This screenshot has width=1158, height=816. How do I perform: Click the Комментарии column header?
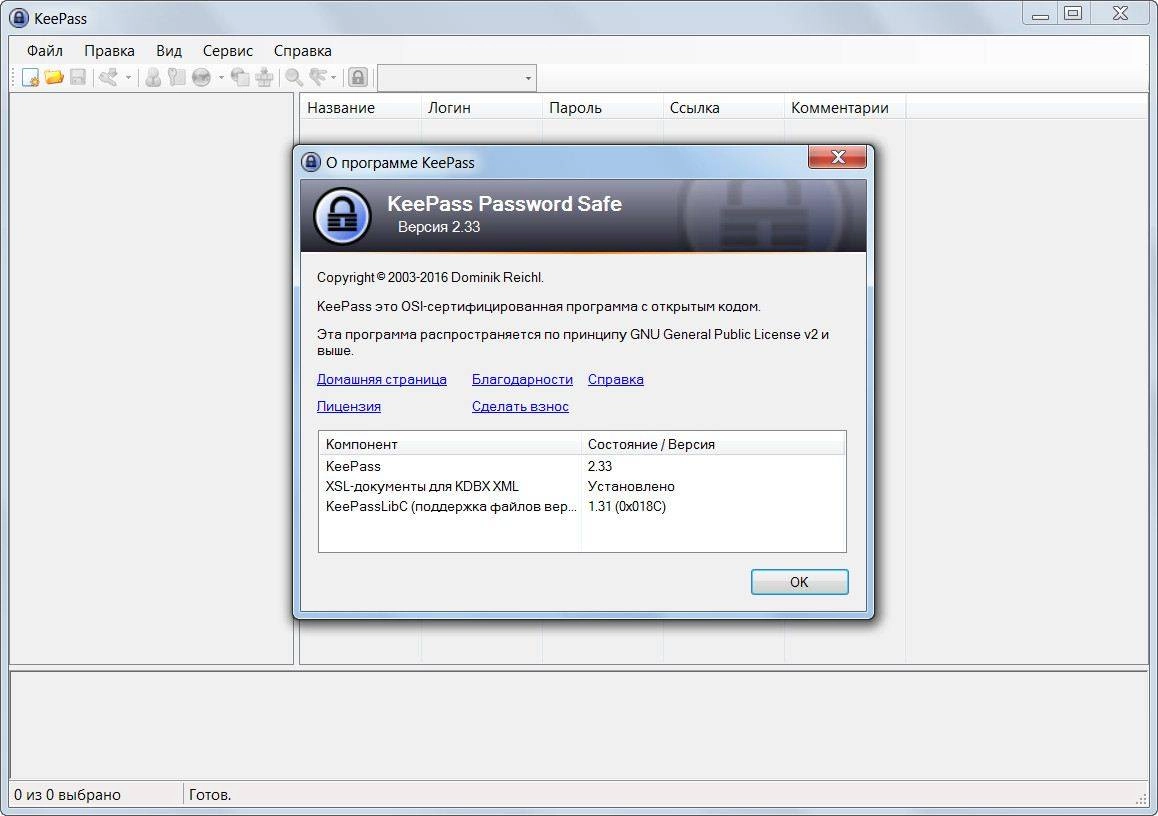pos(845,108)
